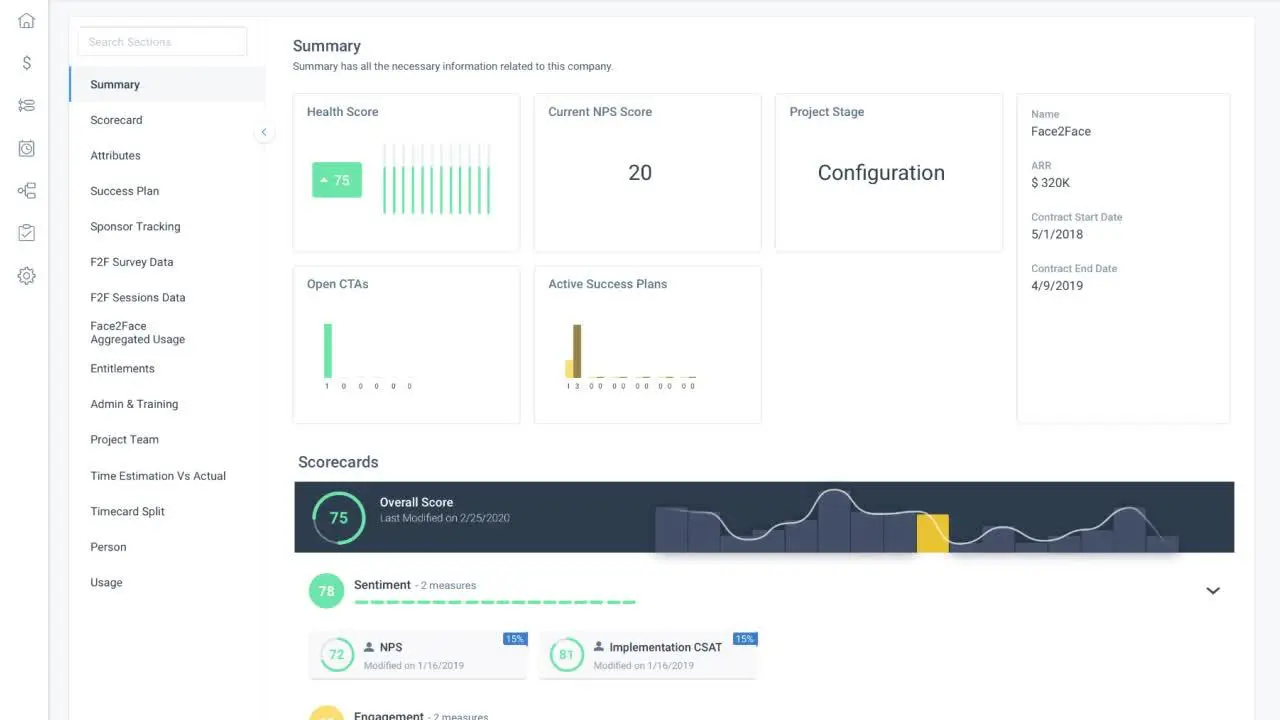Open Timecard Split section

(127, 511)
